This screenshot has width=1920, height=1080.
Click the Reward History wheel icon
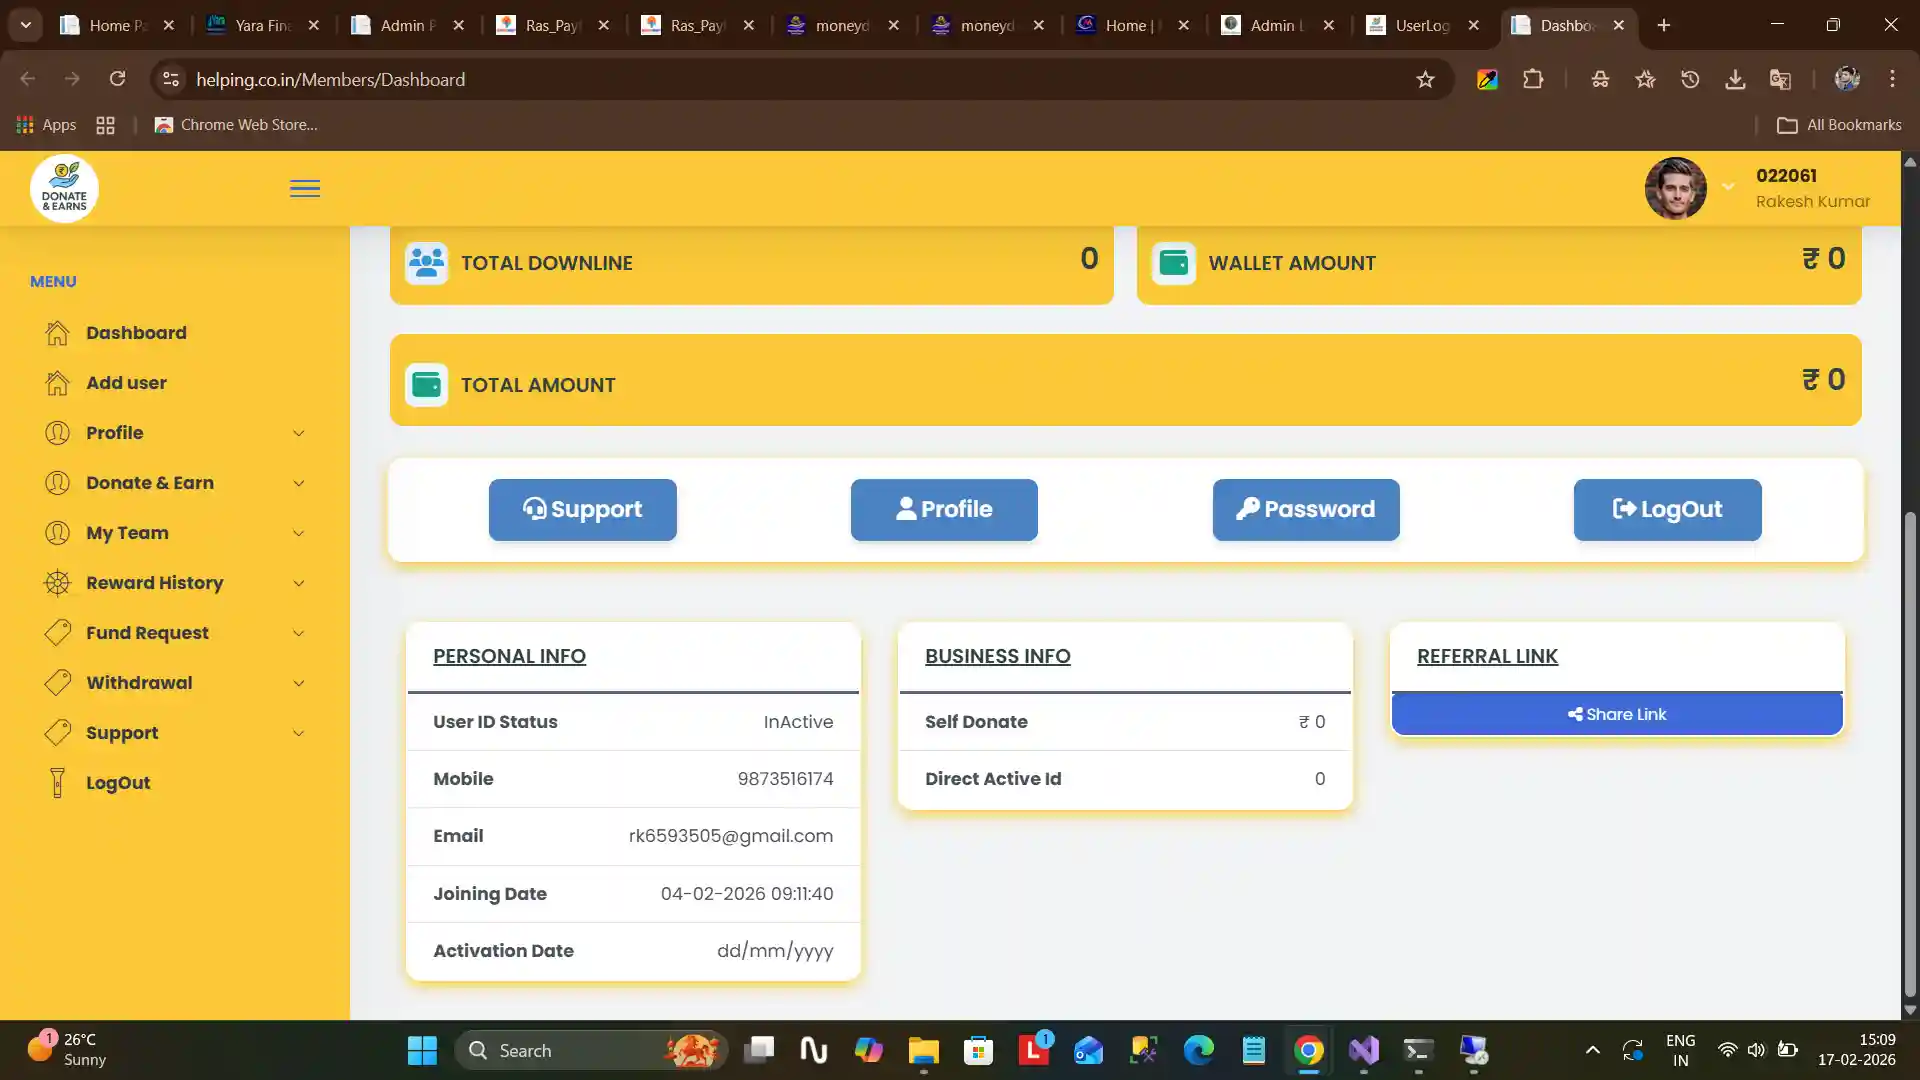58,583
